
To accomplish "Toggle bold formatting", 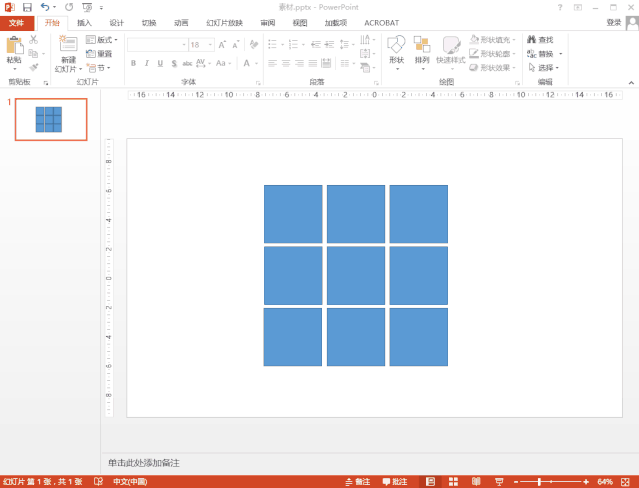I will pyautogui.click(x=133, y=63).
